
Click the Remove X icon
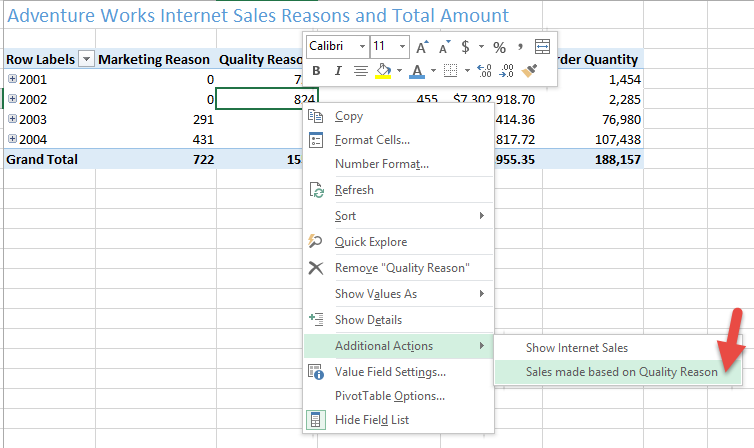point(315,268)
